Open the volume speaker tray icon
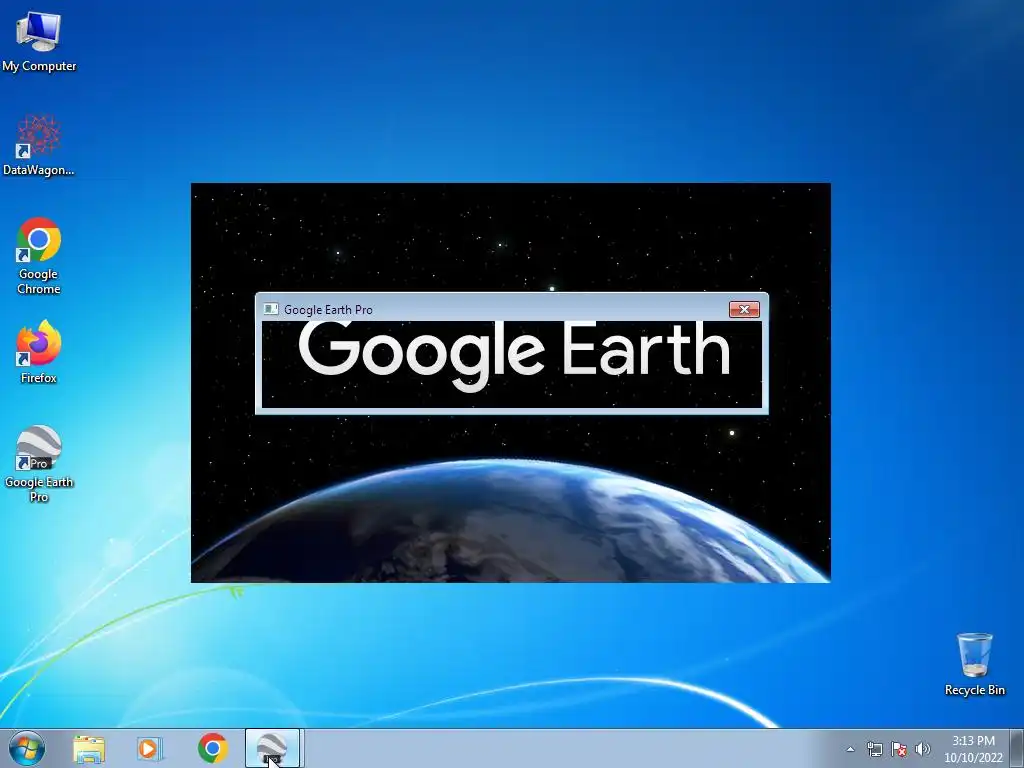The height and width of the screenshot is (768, 1024). [922, 749]
